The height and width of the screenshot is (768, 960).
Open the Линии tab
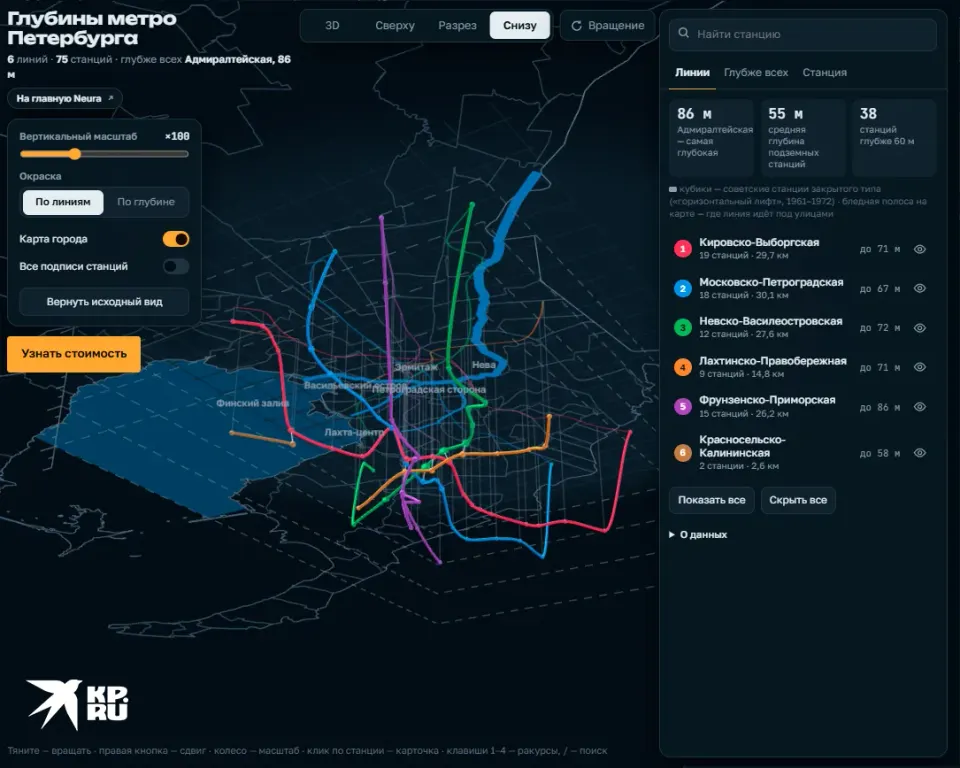pyautogui.click(x=692, y=72)
